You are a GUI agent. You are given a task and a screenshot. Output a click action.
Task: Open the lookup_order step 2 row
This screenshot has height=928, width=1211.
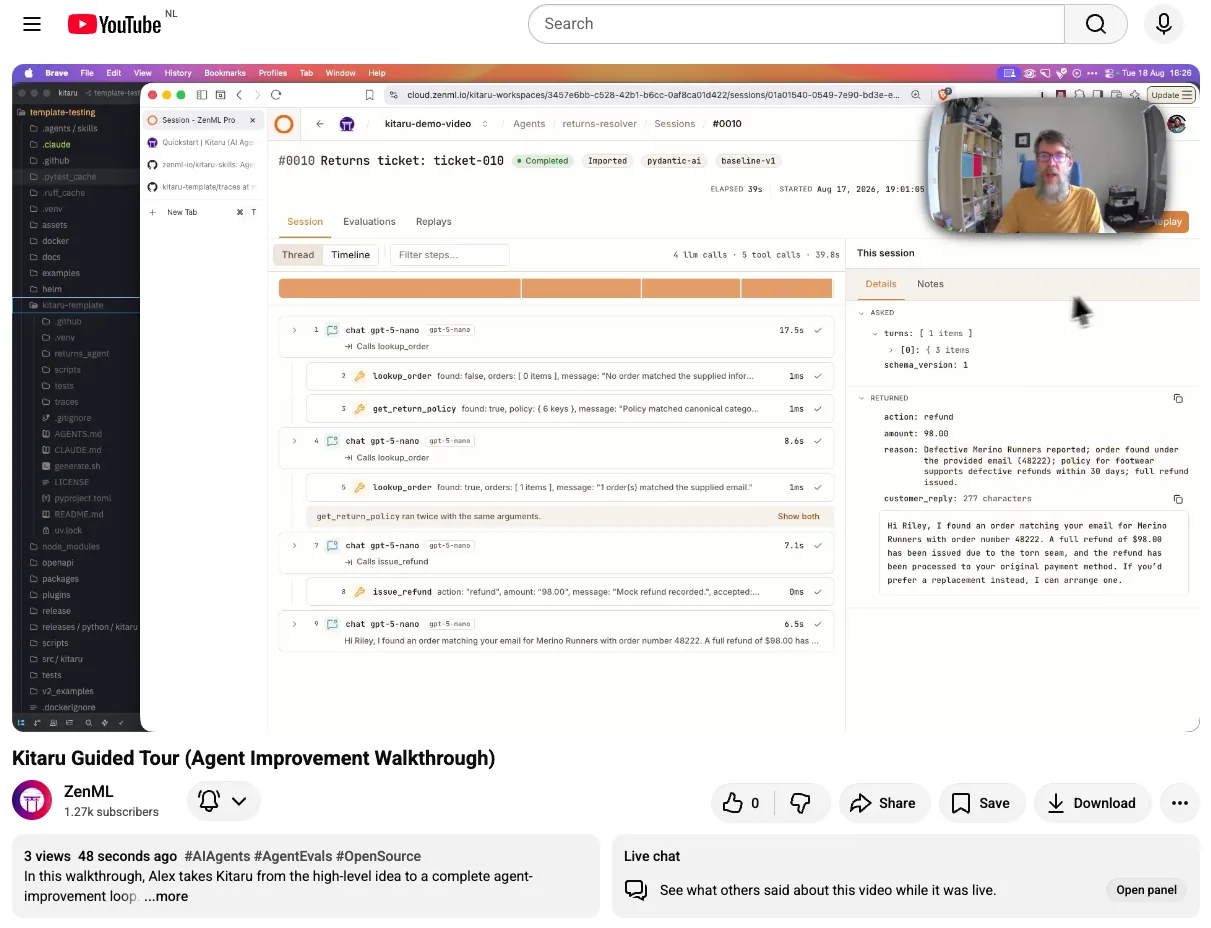[570, 376]
